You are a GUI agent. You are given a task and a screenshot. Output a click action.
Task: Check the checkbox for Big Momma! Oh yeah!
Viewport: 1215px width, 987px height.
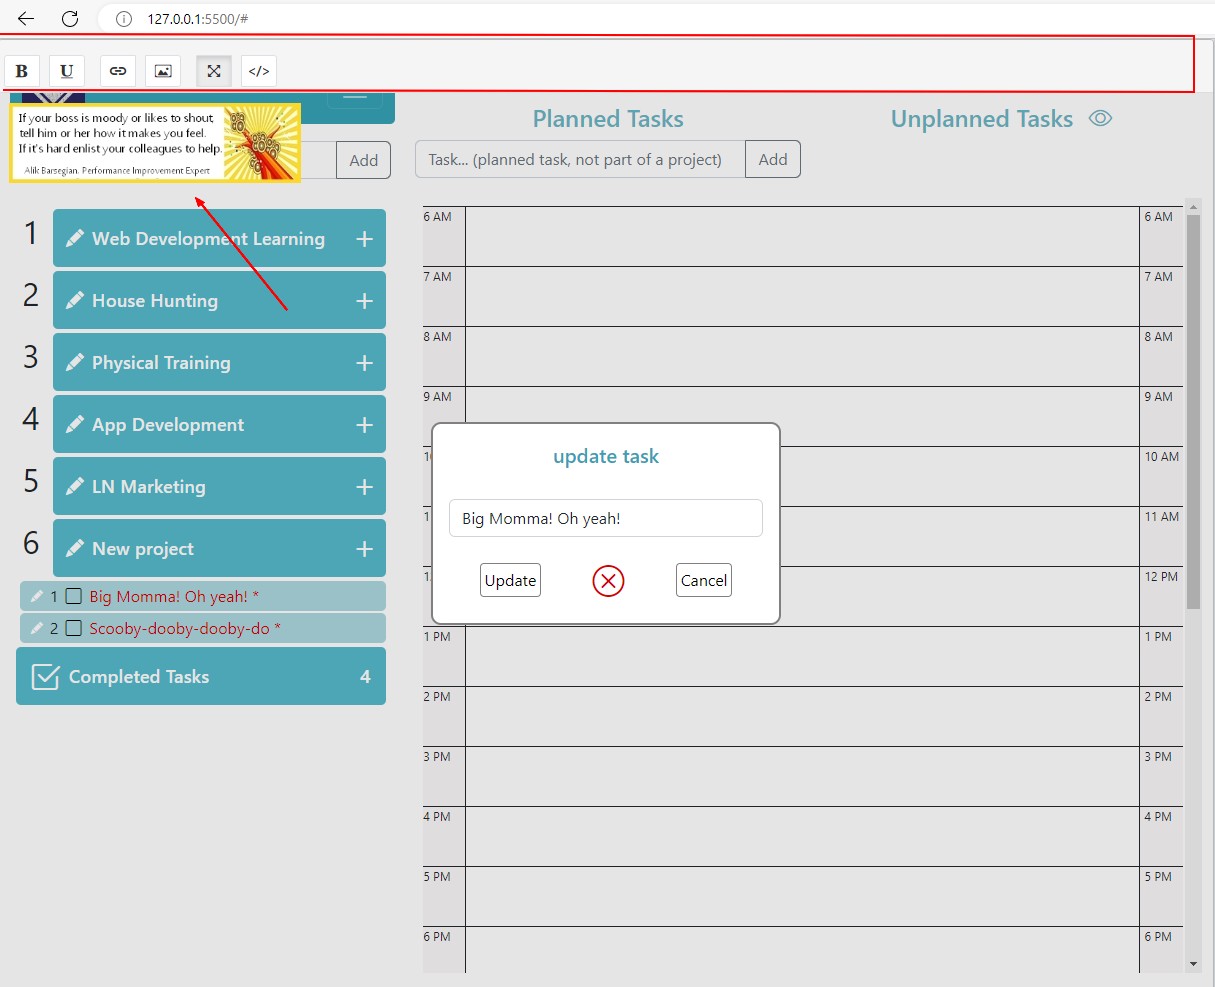[74, 596]
